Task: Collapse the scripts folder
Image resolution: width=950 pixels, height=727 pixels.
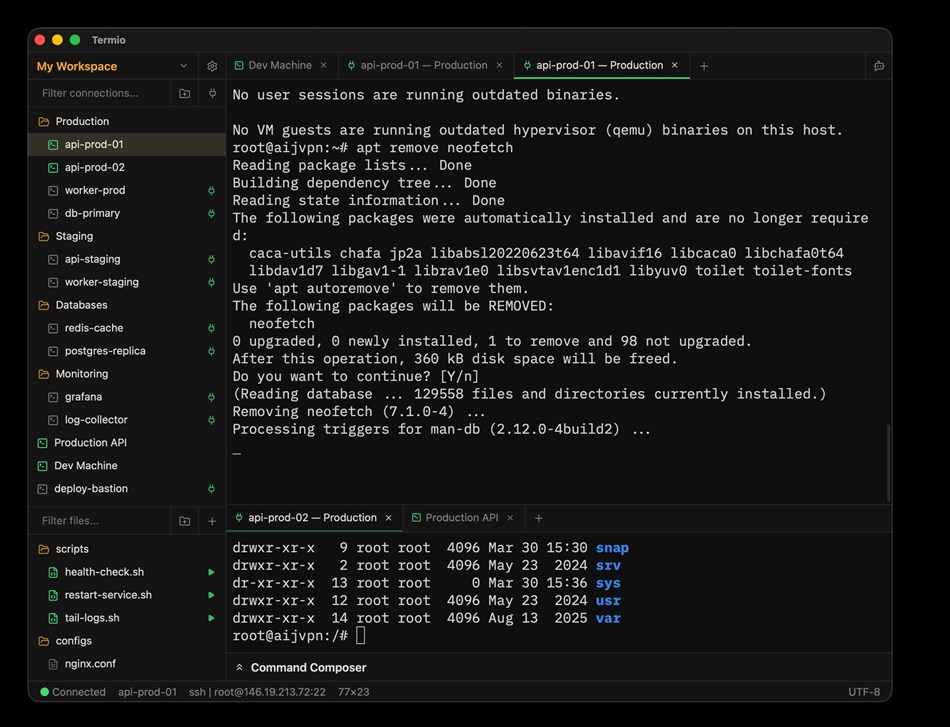Action: pyautogui.click(x=127, y=549)
